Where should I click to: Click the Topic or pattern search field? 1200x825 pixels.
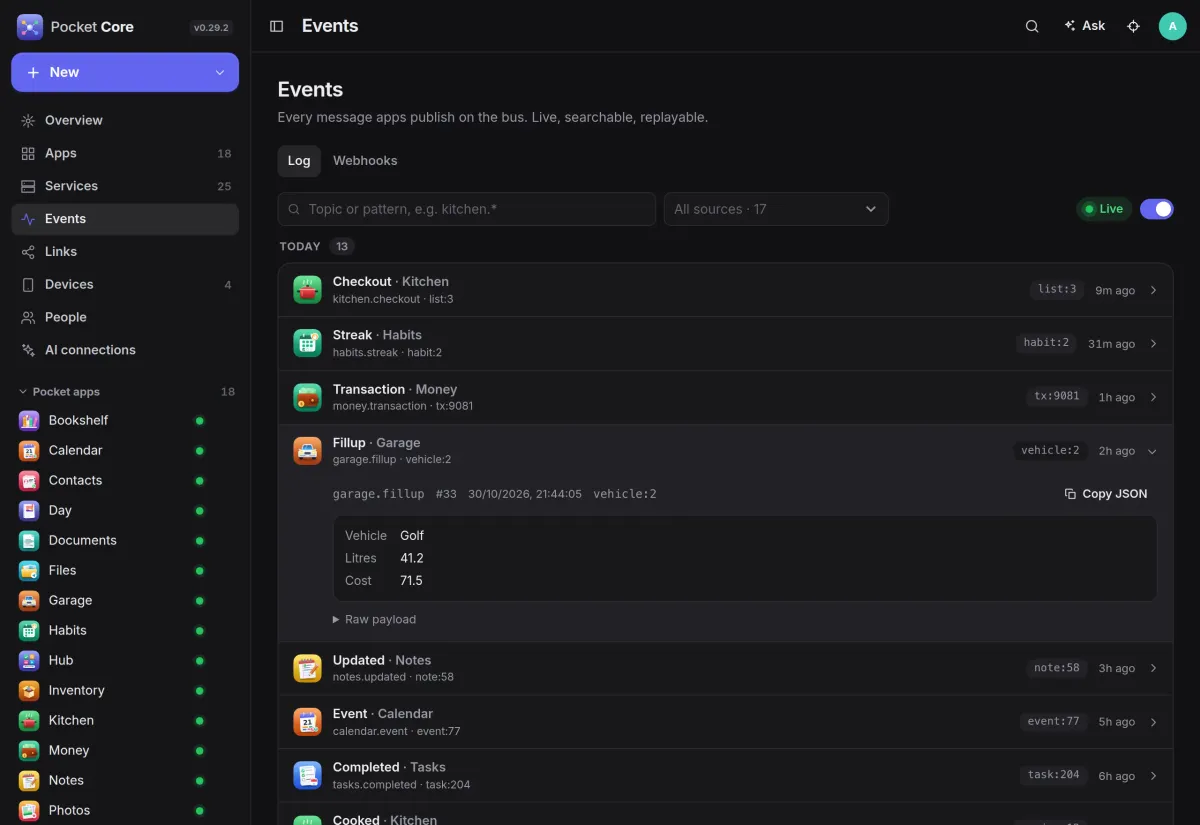tap(467, 209)
